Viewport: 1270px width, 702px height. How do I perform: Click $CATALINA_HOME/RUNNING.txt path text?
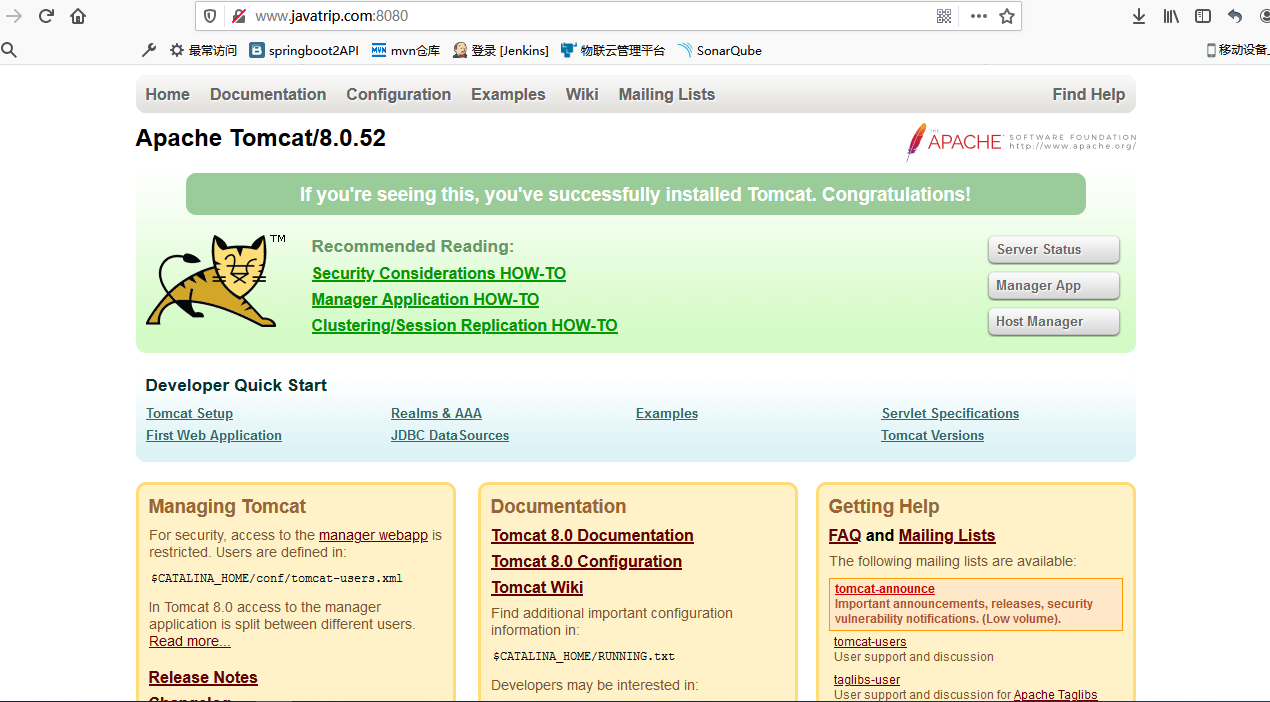pyautogui.click(x=584, y=657)
